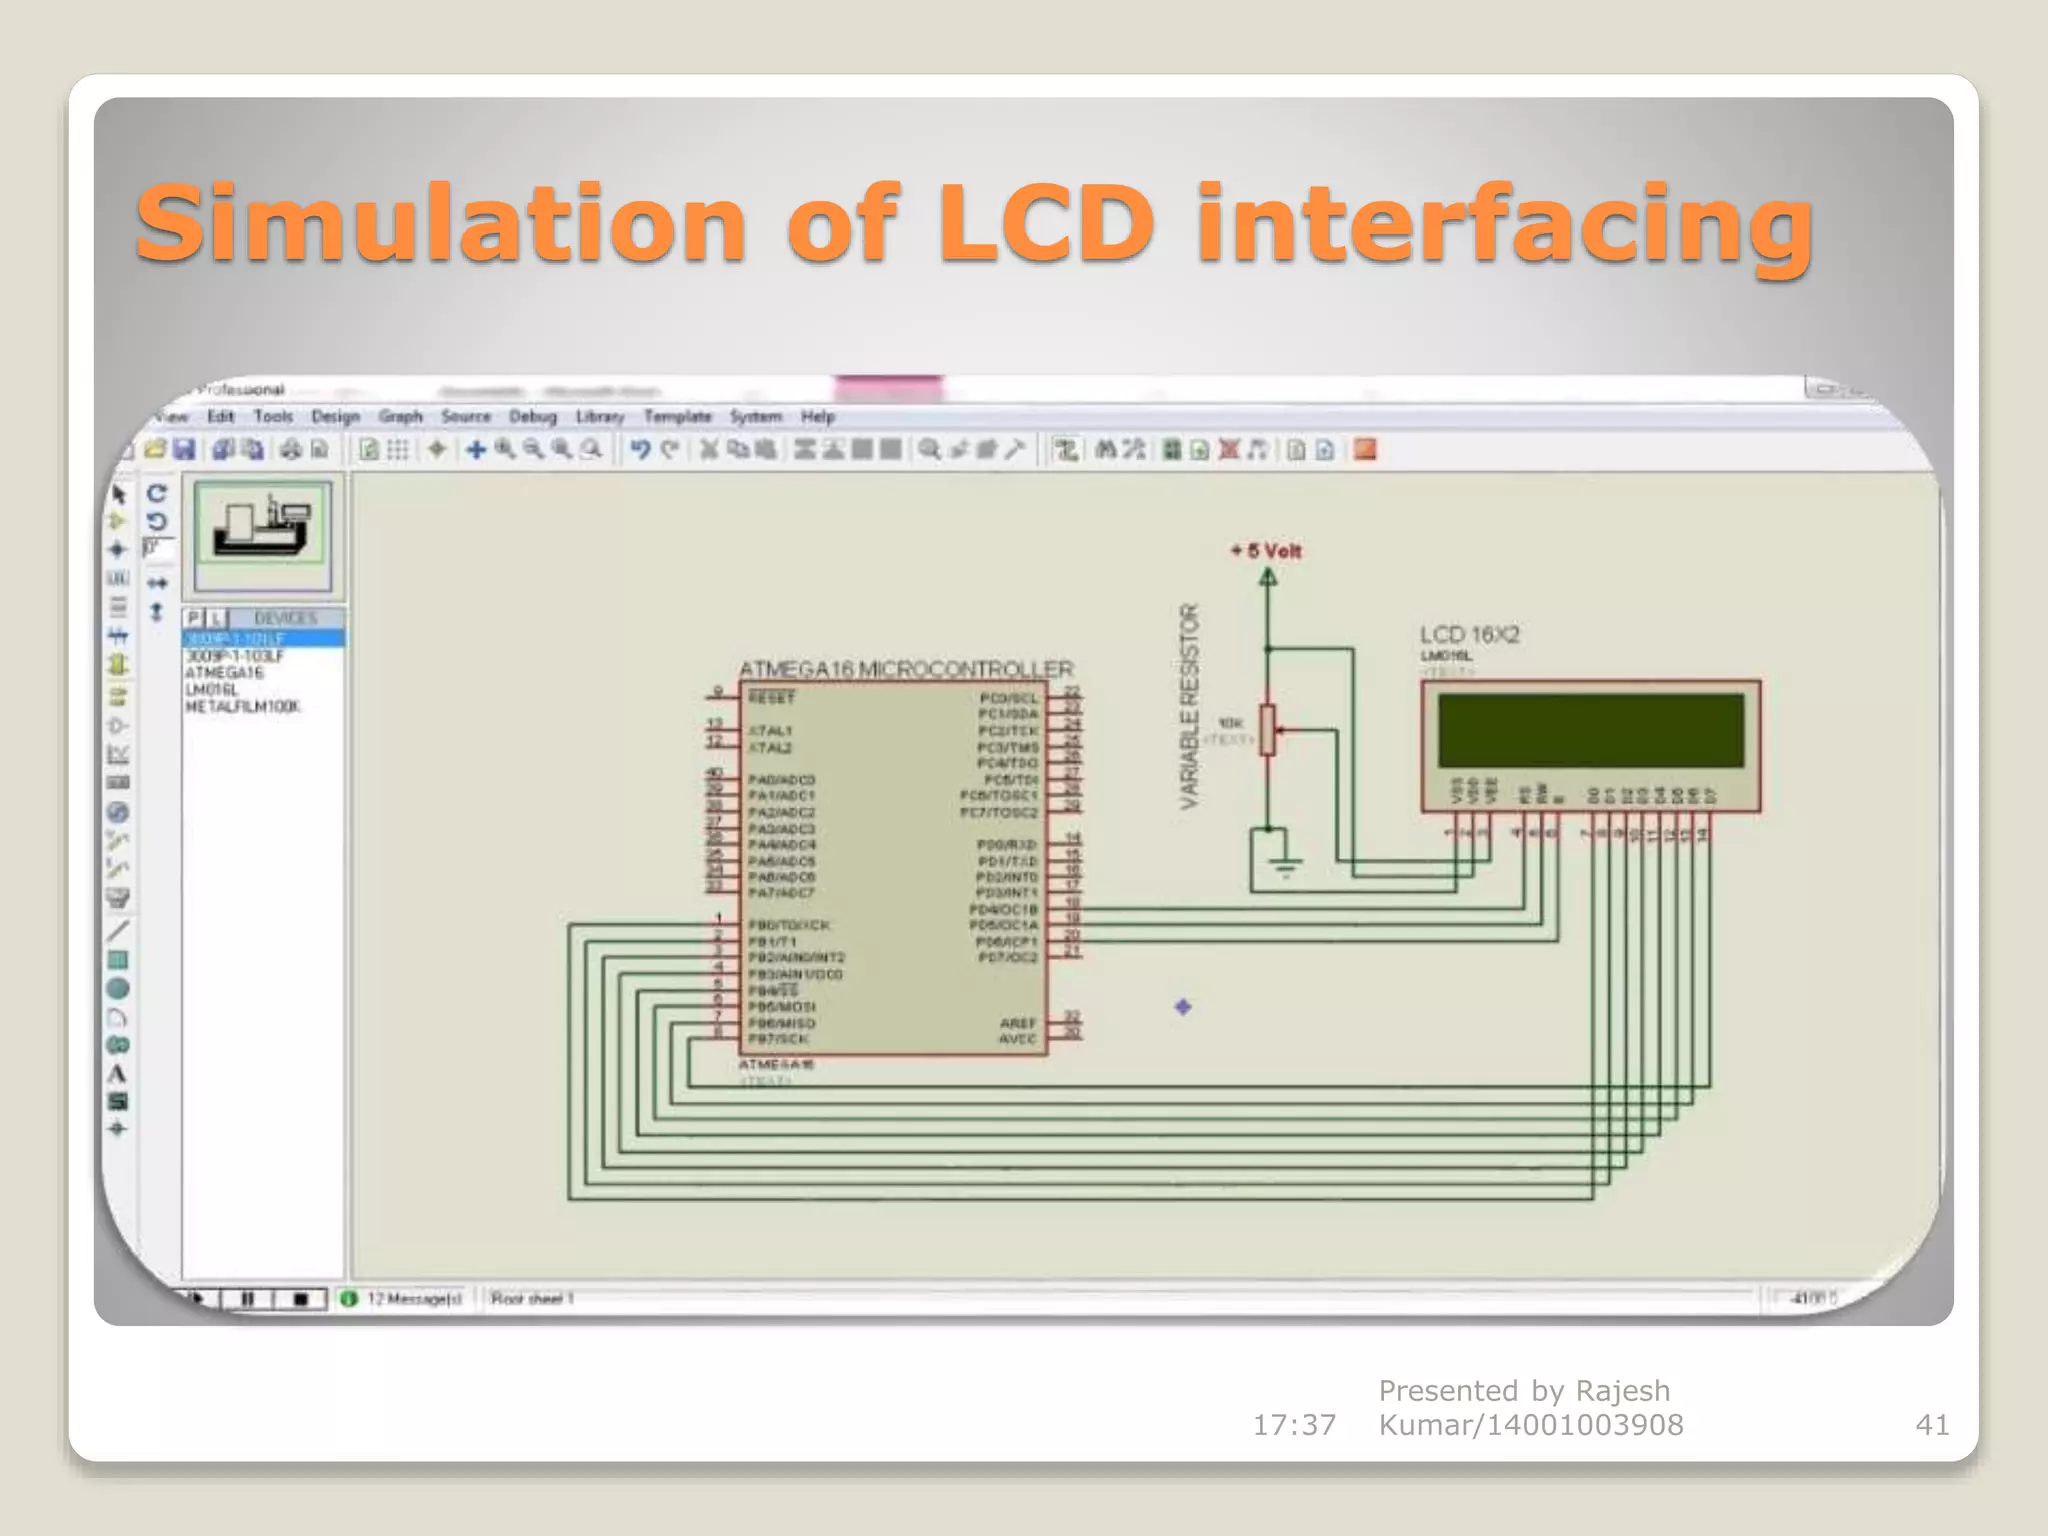Click the Save design icon
The height and width of the screenshot is (1536, 2048).
coord(184,450)
